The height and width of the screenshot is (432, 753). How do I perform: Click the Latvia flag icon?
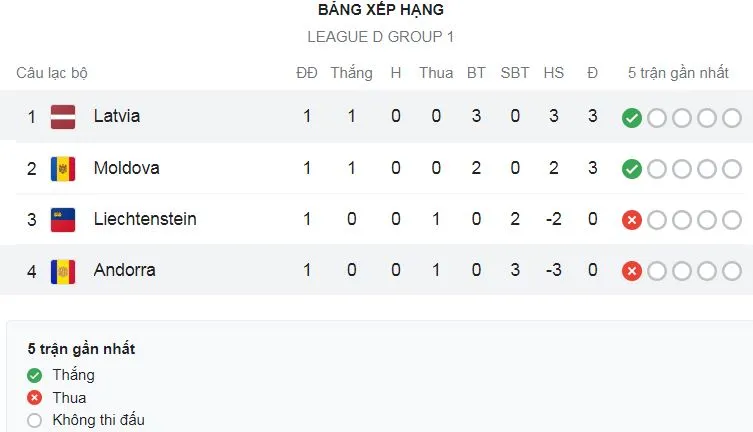[x=63, y=116]
